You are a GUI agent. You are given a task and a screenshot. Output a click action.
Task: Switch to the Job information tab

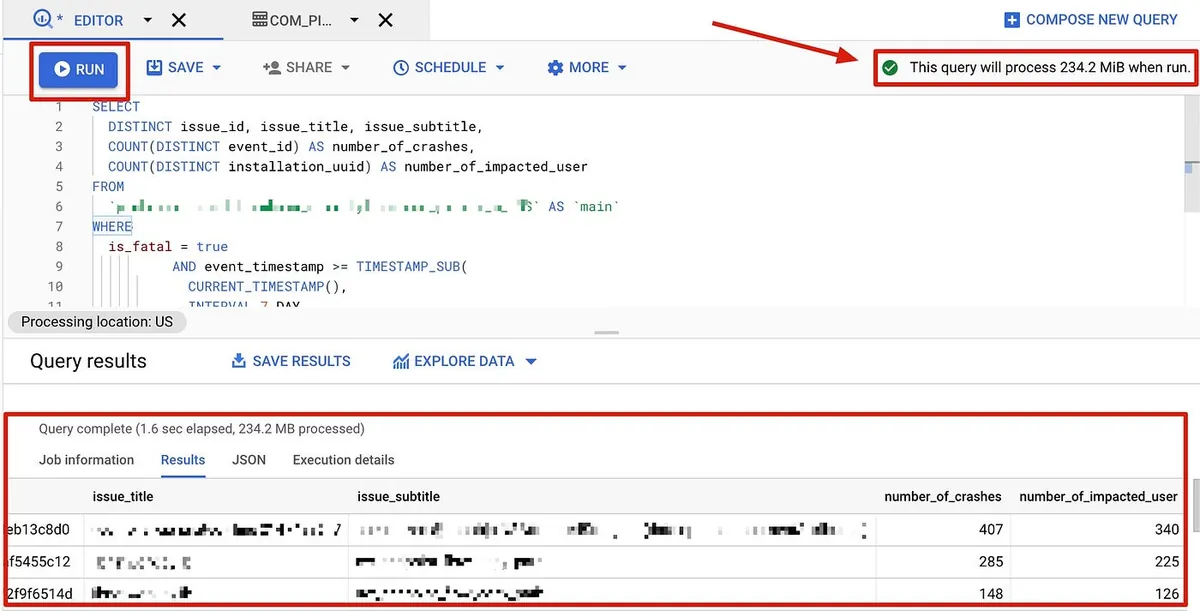coord(86,460)
